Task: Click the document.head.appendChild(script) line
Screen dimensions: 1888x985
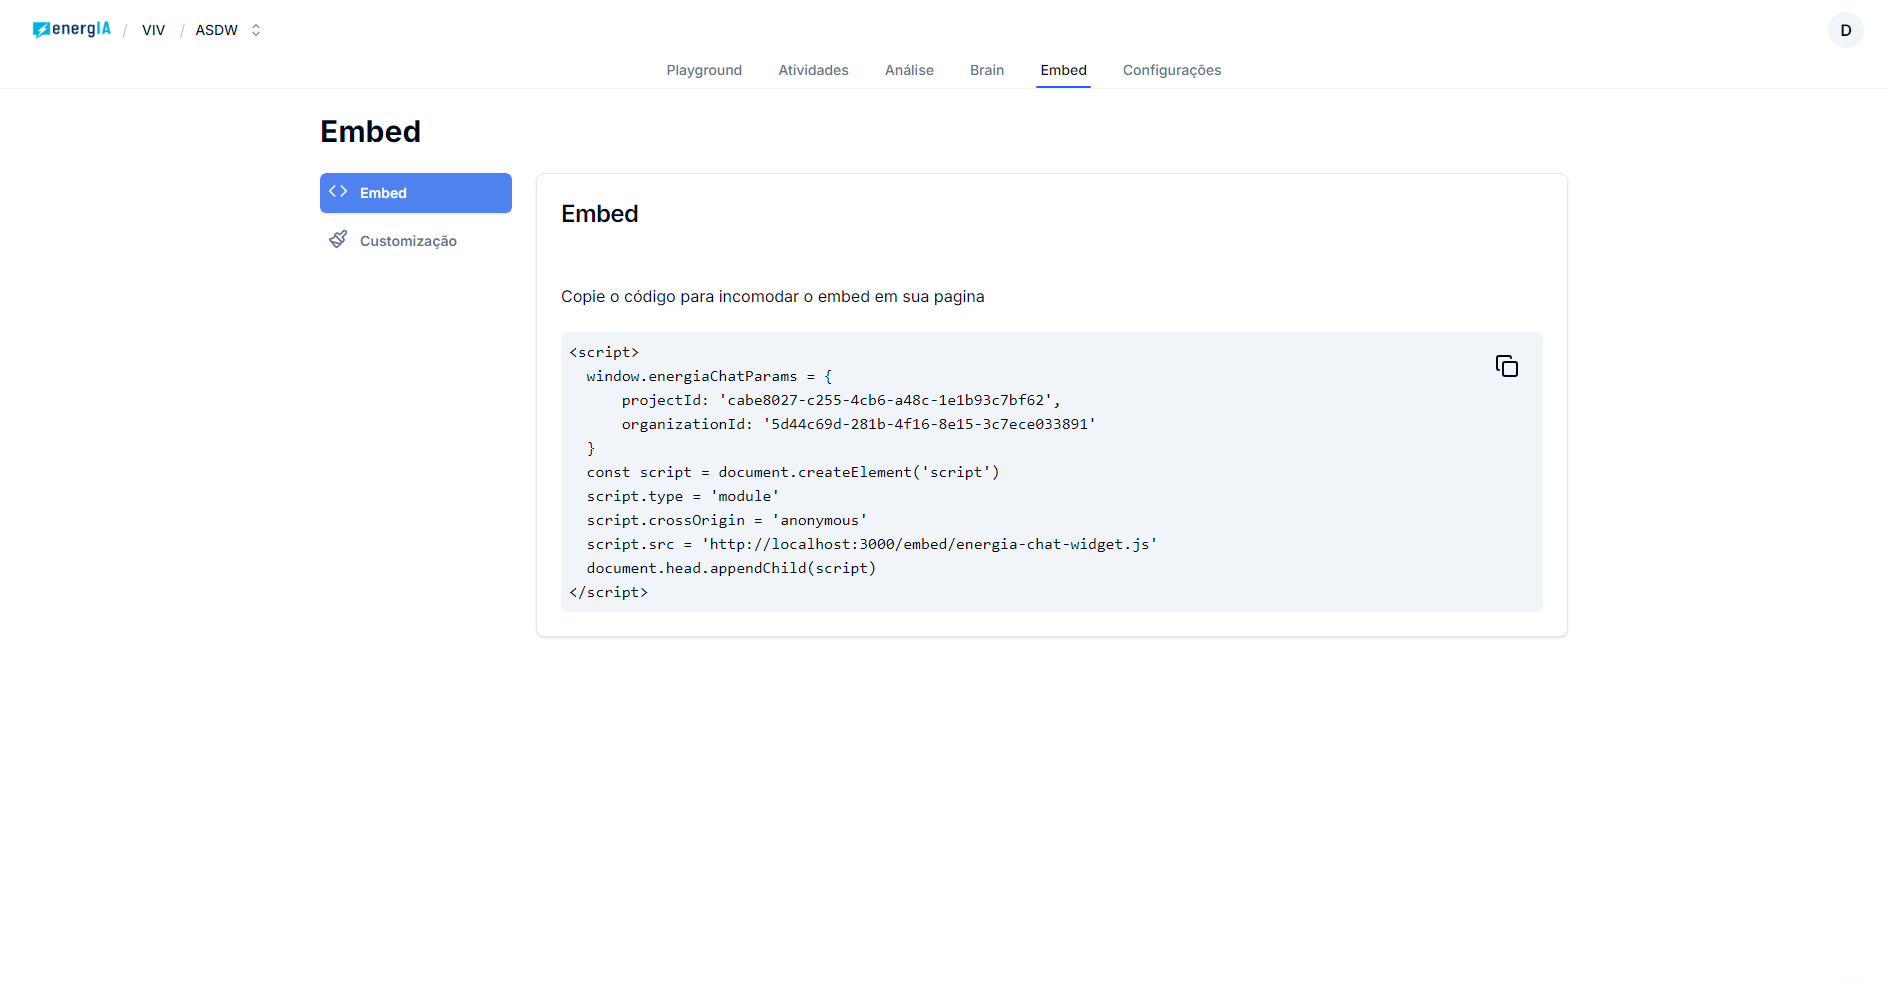Action: click(x=731, y=568)
